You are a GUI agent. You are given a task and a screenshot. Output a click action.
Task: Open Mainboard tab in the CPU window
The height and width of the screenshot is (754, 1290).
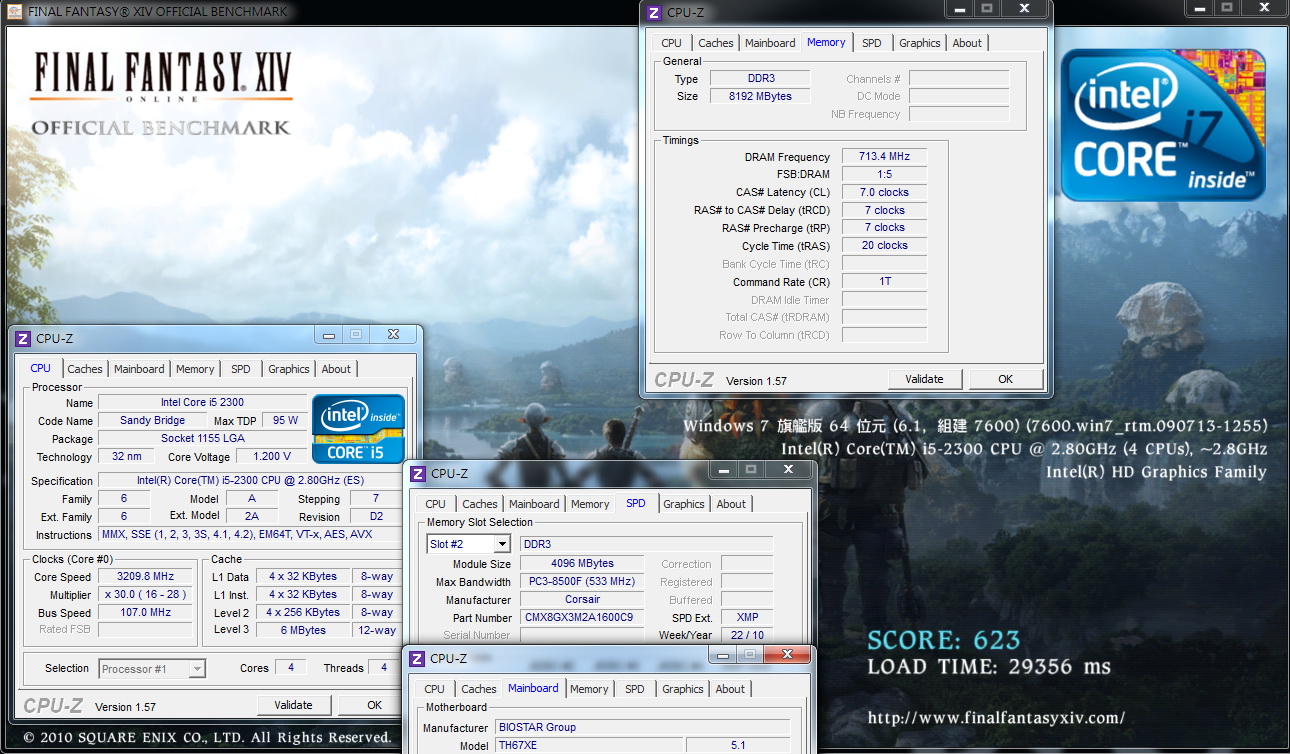(x=139, y=369)
